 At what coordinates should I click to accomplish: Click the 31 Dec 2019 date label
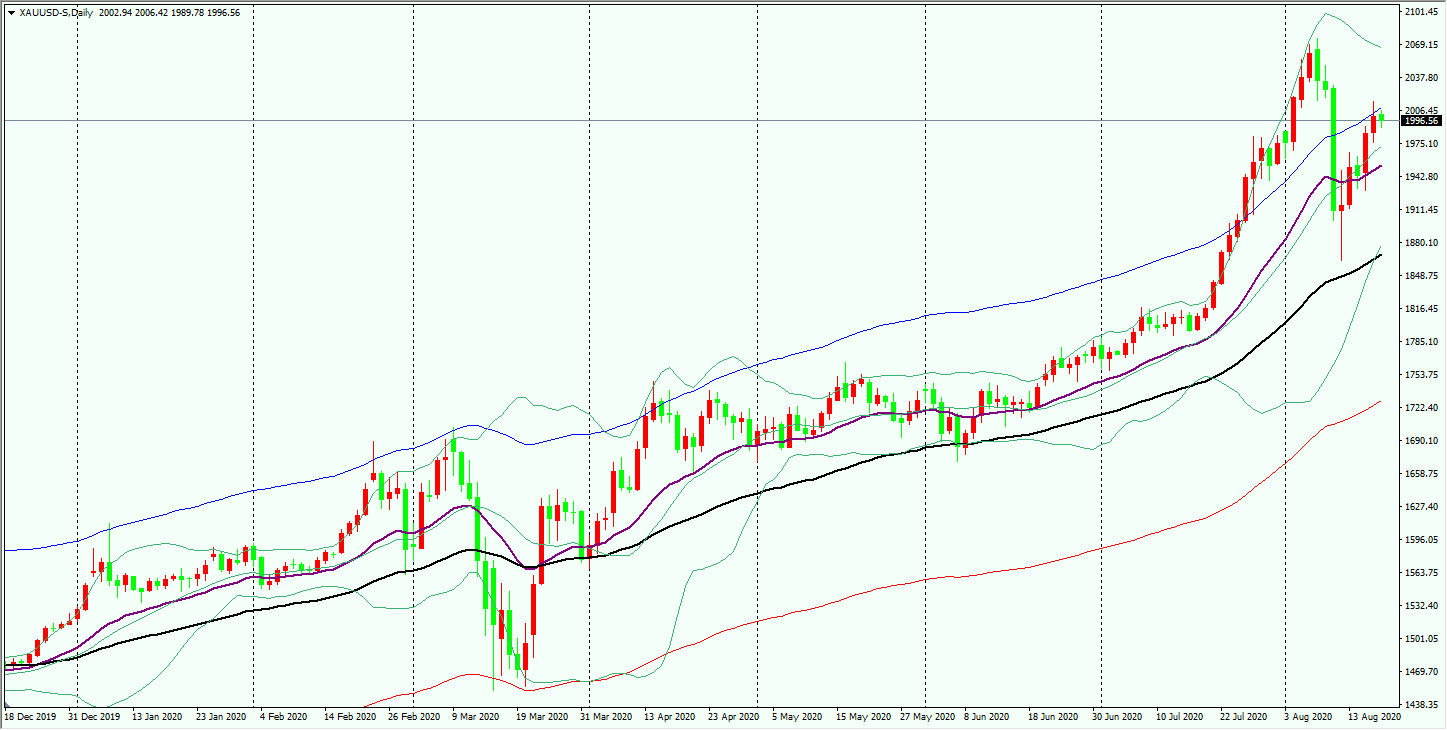(x=94, y=718)
